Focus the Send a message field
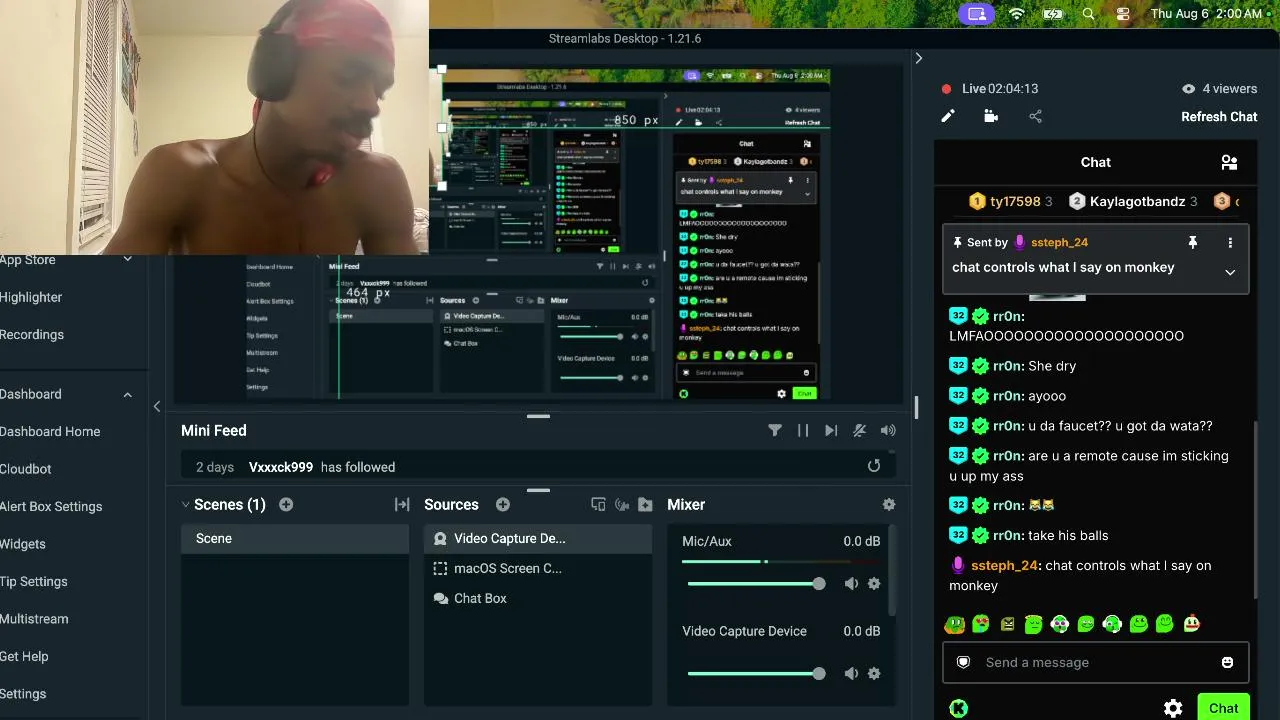 (1095, 662)
